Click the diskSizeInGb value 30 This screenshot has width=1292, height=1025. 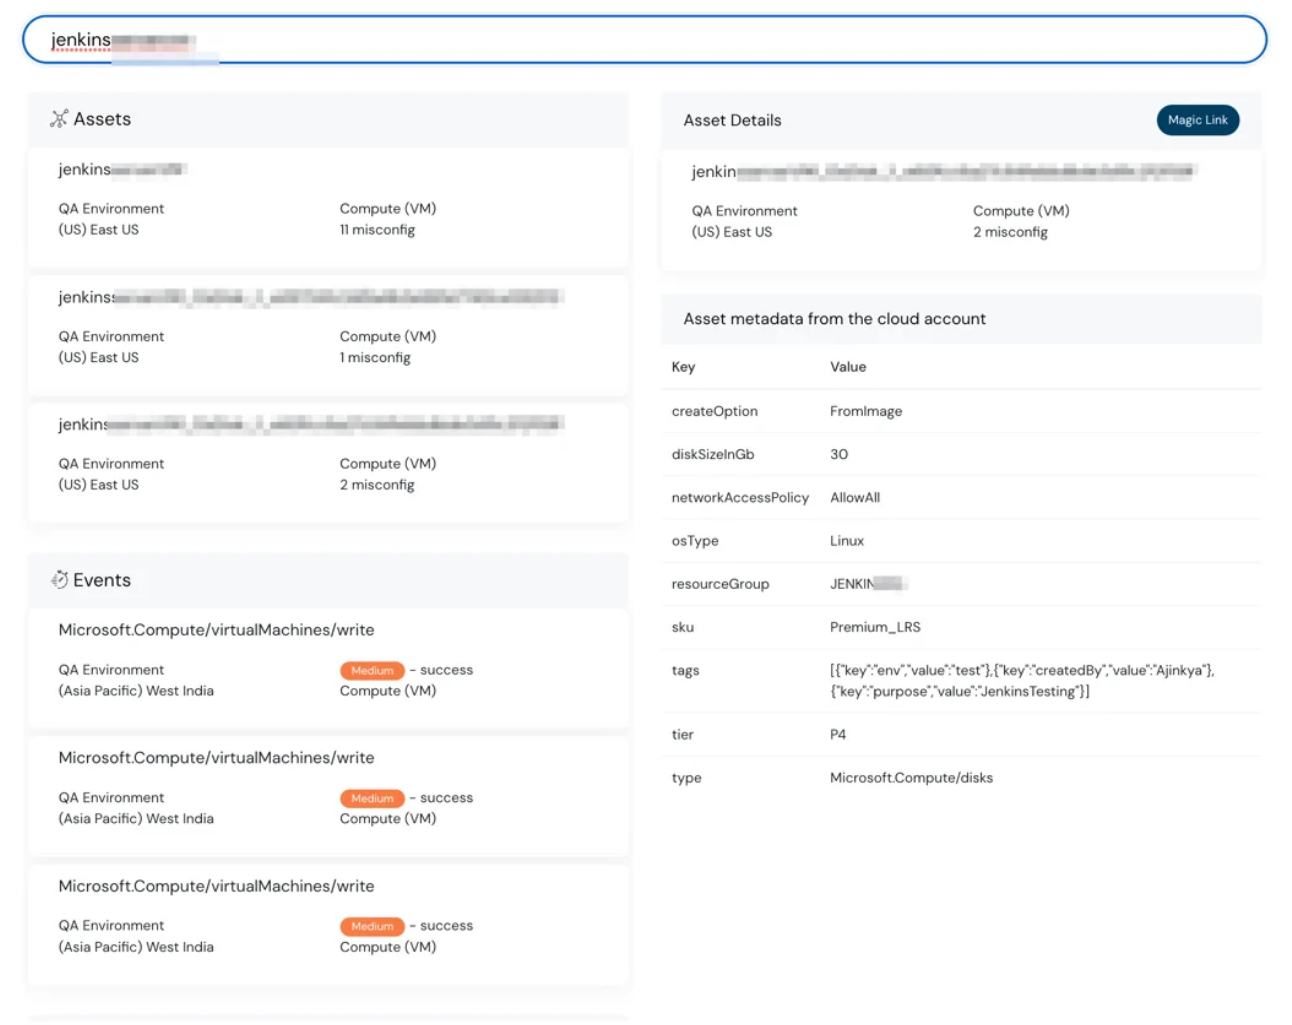840,454
